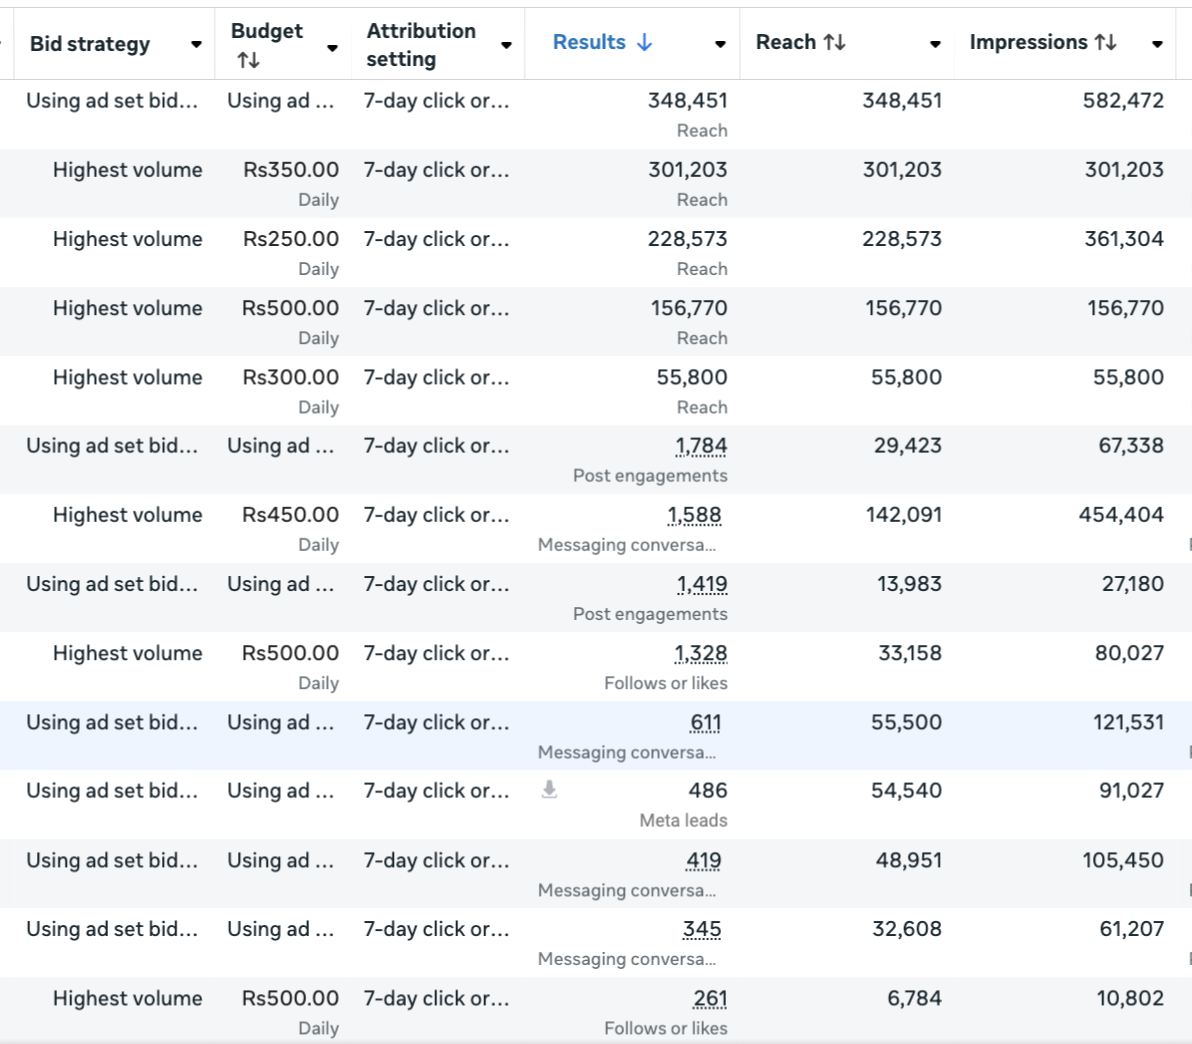The image size is (1192, 1044).
Task: Click the Impressions column sort arrows icon
Action: click(x=1105, y=42)
